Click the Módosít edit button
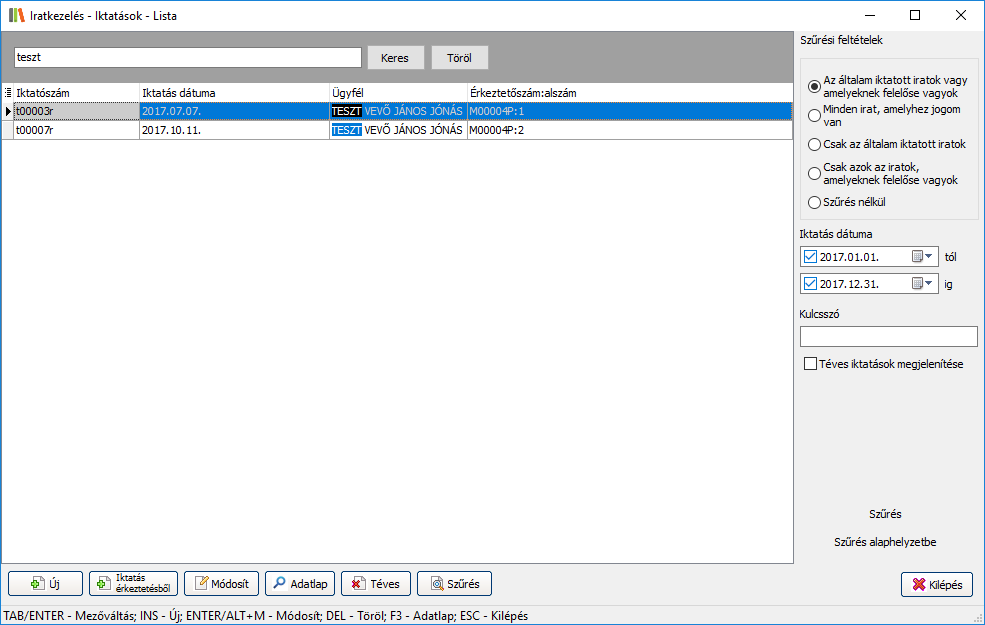The height and width of the screenshot is (625, 985). 222,584
